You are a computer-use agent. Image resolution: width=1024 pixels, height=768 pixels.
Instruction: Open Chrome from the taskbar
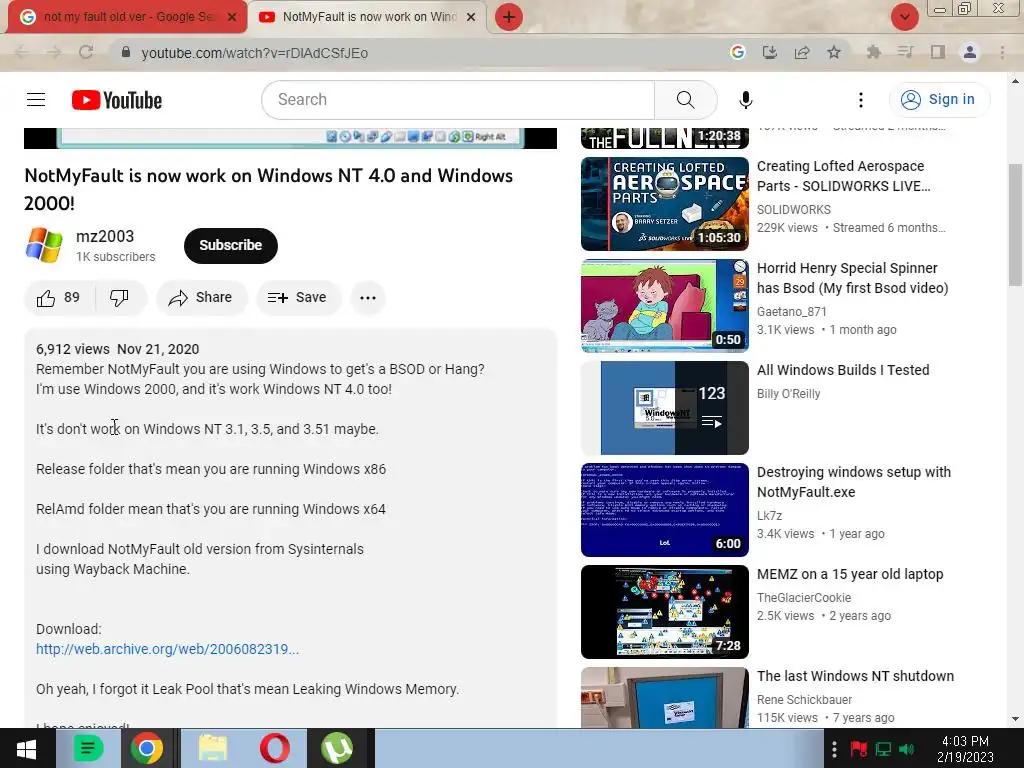[147, 748]
